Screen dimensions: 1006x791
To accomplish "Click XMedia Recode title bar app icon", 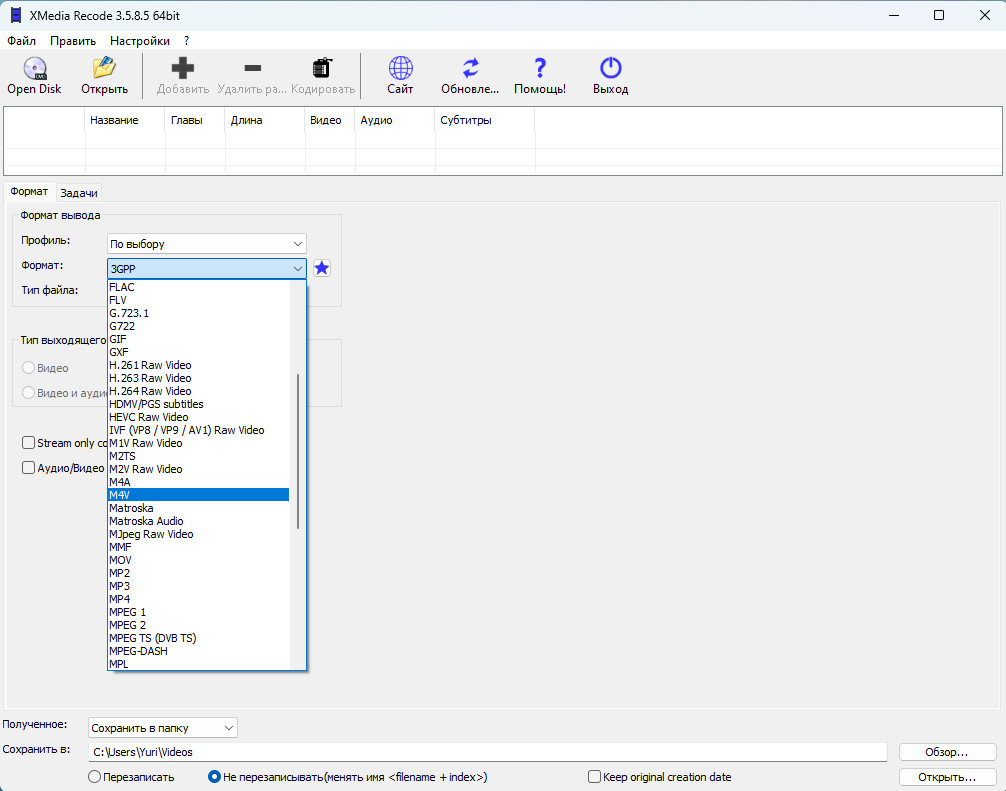I will pyautogui.click(x=15, y=15).
